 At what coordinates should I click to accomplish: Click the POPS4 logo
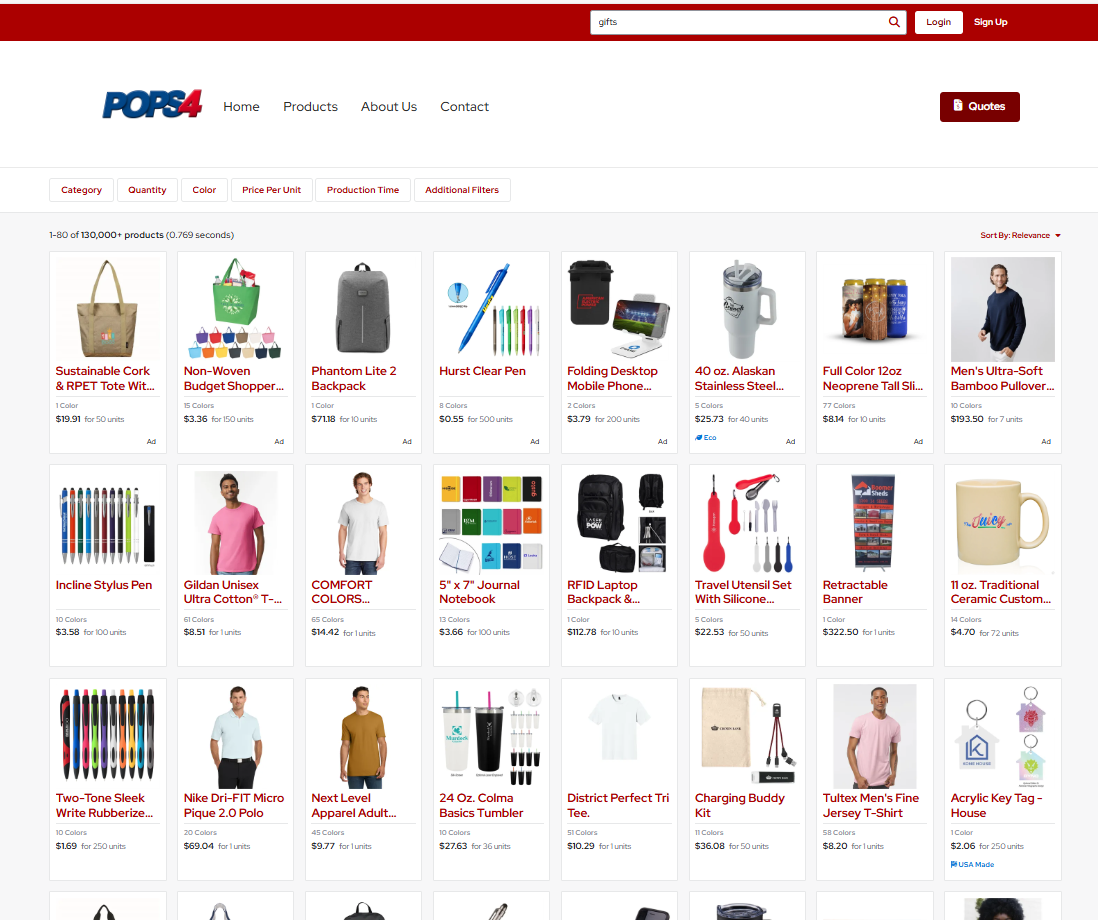pos(152,105)
